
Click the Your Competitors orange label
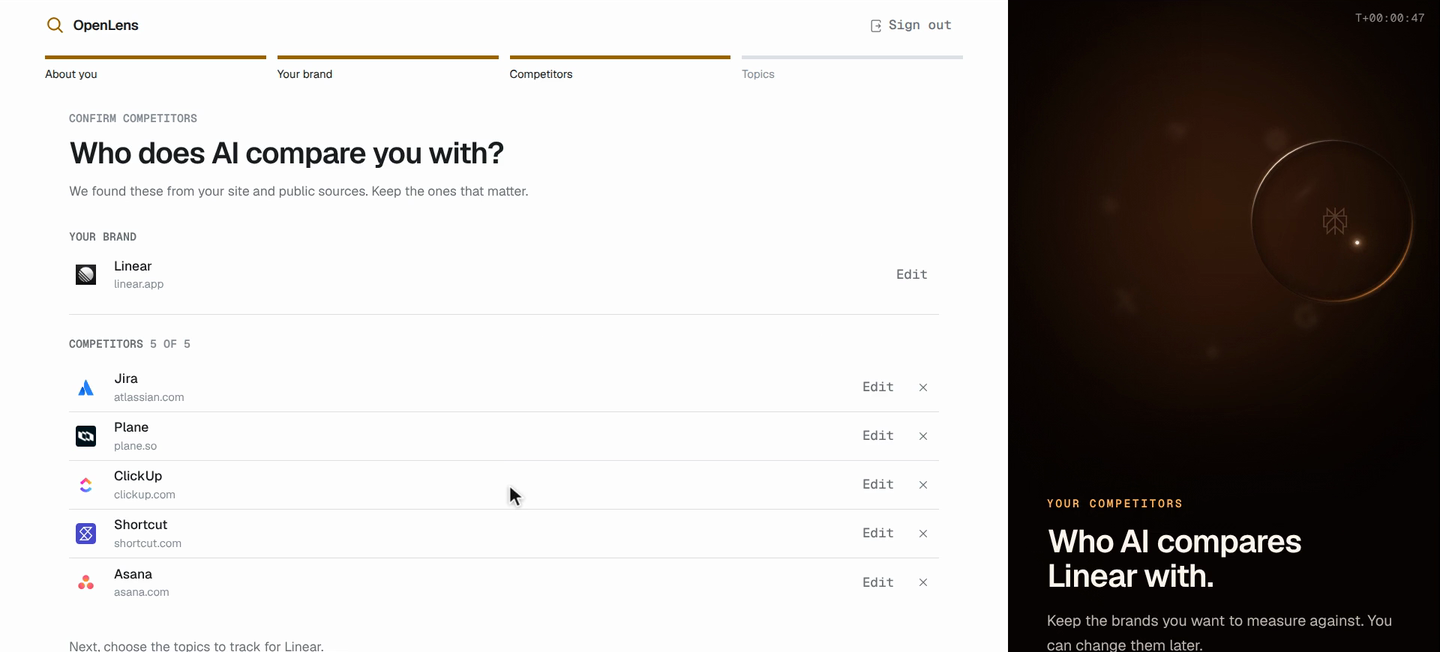click(x=1115, y=503)
